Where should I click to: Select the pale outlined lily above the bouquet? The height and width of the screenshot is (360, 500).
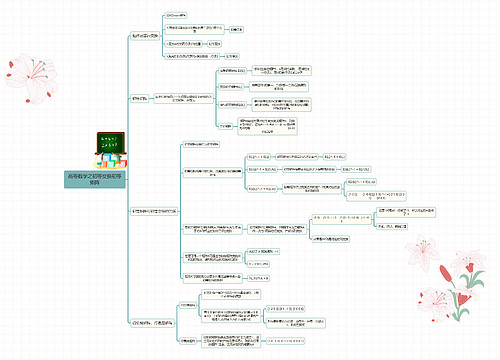[422, 252]
